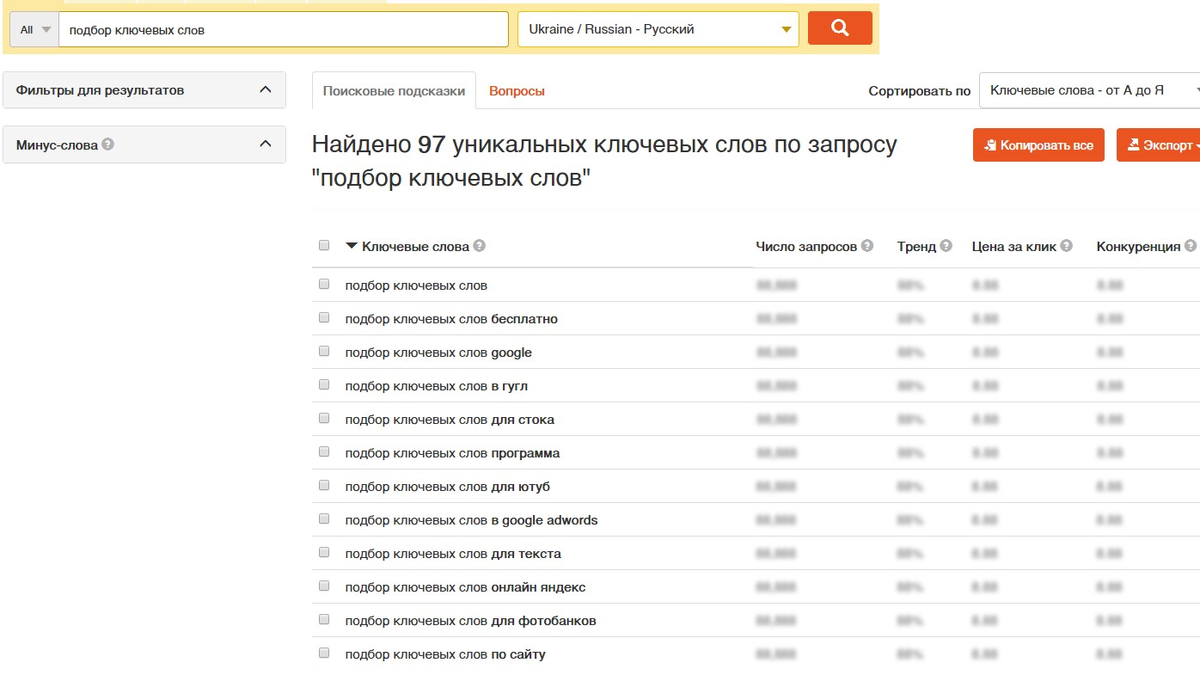Open help tooltip for Ключевые слова column
The width and height of the screenshot is (1200, 675).
point(478,245)
